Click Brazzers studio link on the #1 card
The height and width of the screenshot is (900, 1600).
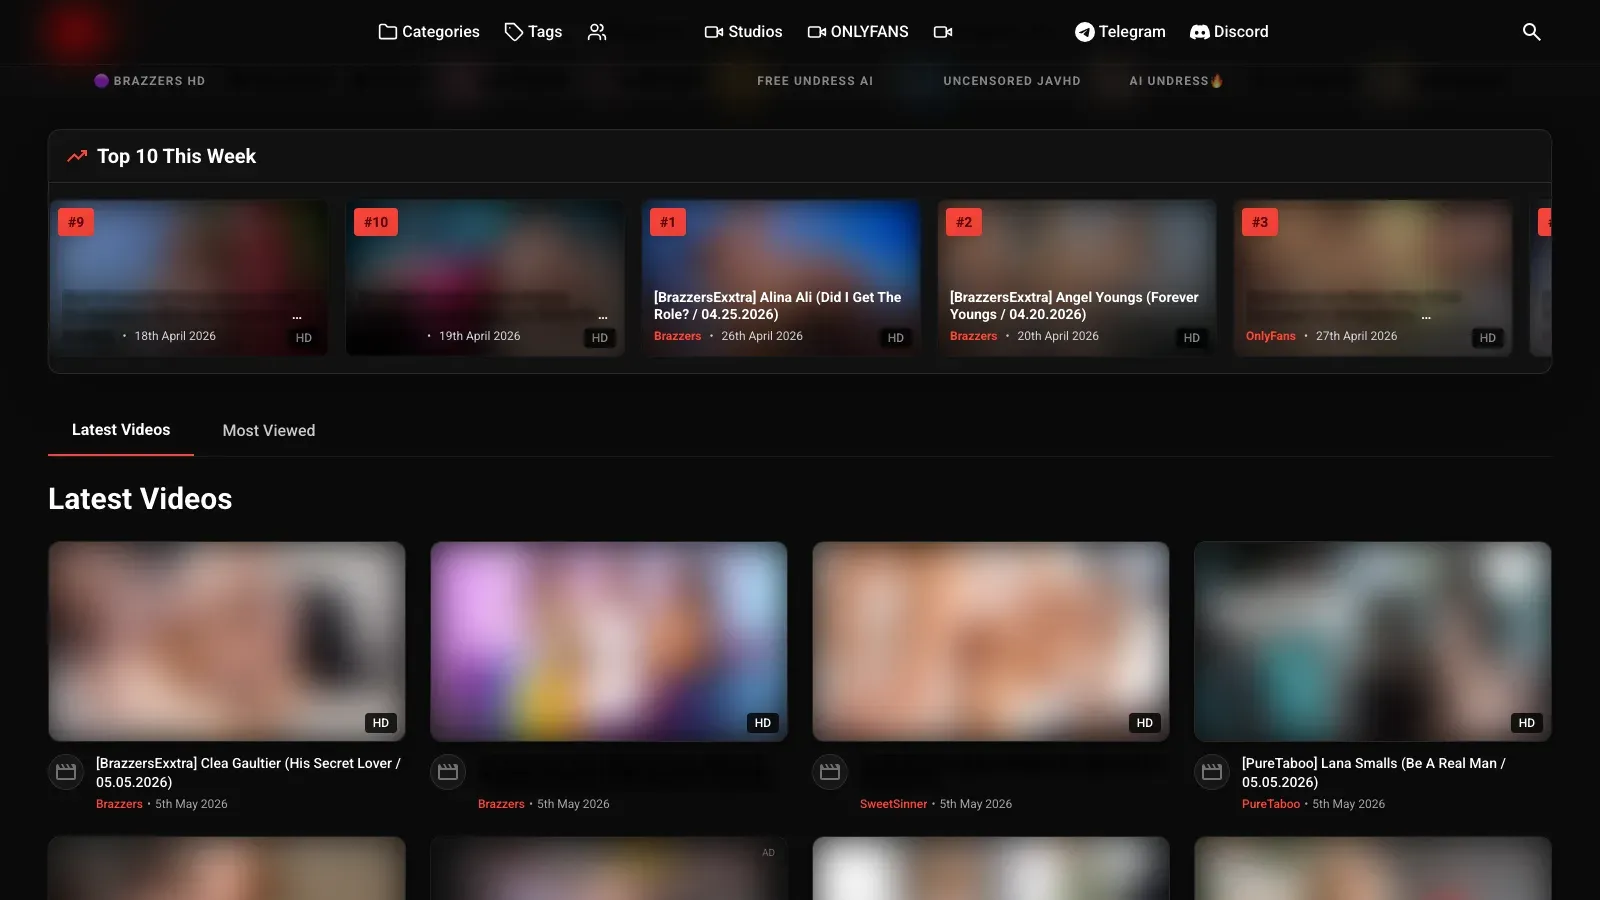(x=678, y=336)
